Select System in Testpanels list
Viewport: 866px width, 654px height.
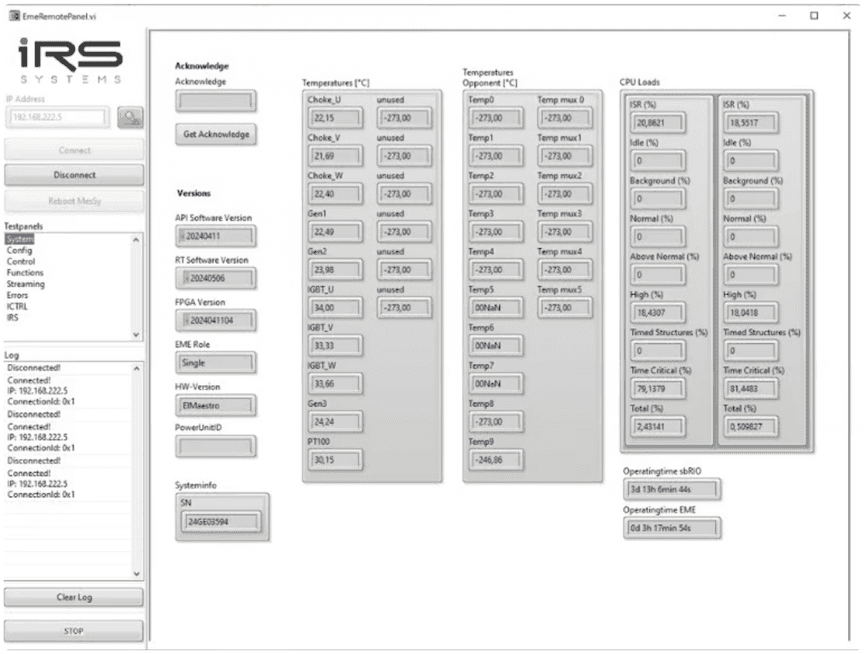click(20, 239)
